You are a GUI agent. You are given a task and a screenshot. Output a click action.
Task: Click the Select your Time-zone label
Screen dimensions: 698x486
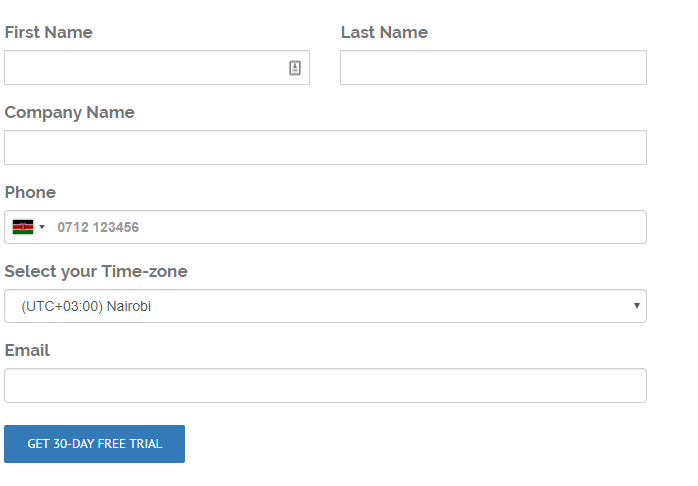[96, 271]
